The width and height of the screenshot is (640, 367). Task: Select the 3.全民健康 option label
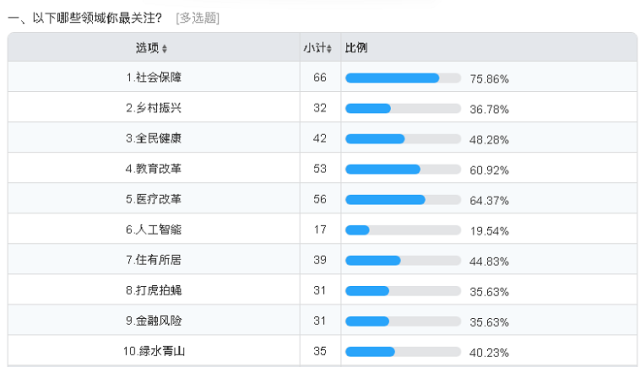pos(153,138)
